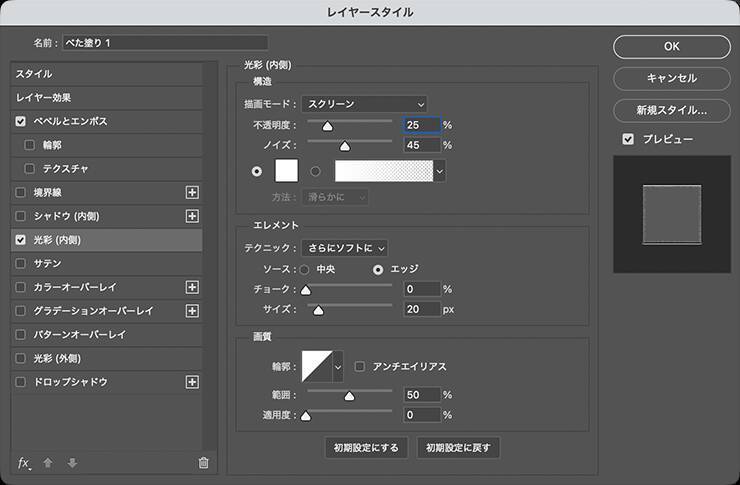Select the エッジ source radio button
Screen dimensions: 740x485
[378, 269]
